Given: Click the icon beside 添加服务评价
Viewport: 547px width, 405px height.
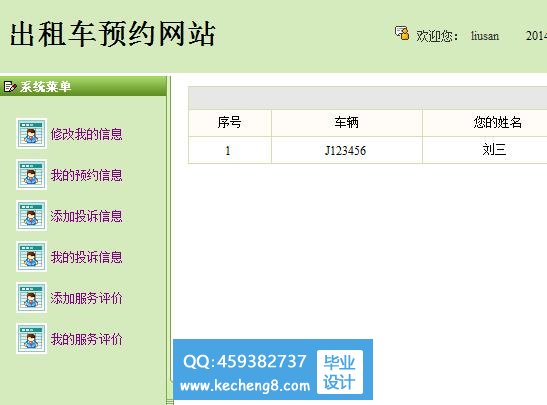Looking at the screenshot, I should click(x=31, y=298).
